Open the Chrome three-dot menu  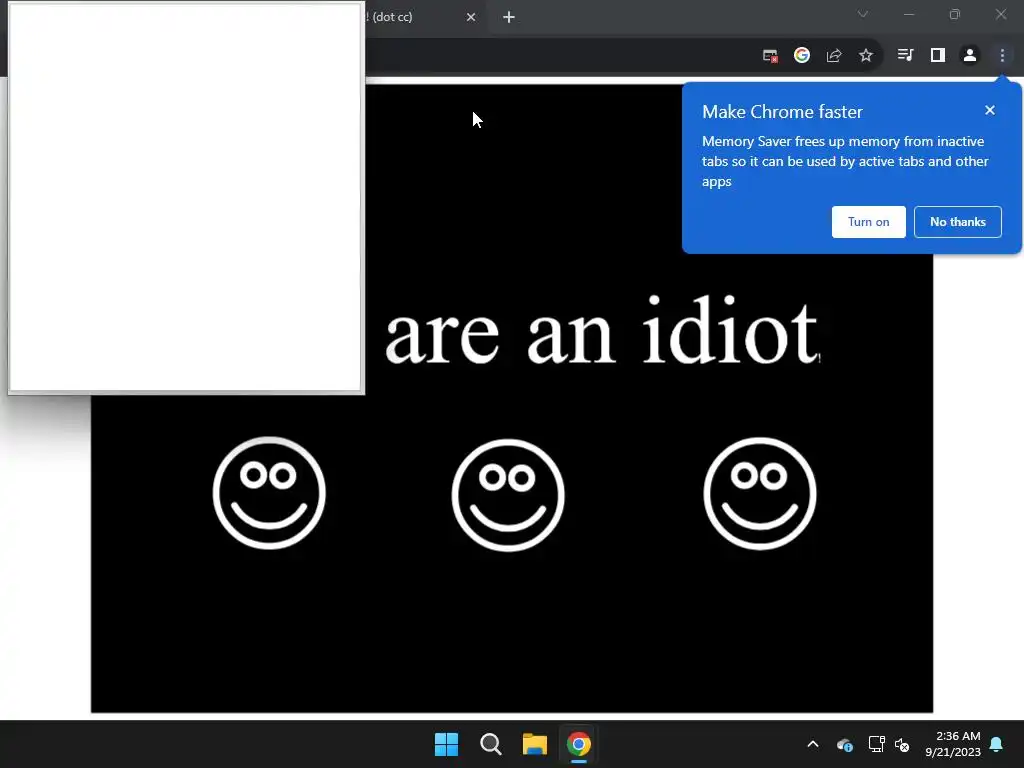coord(1002,56)
